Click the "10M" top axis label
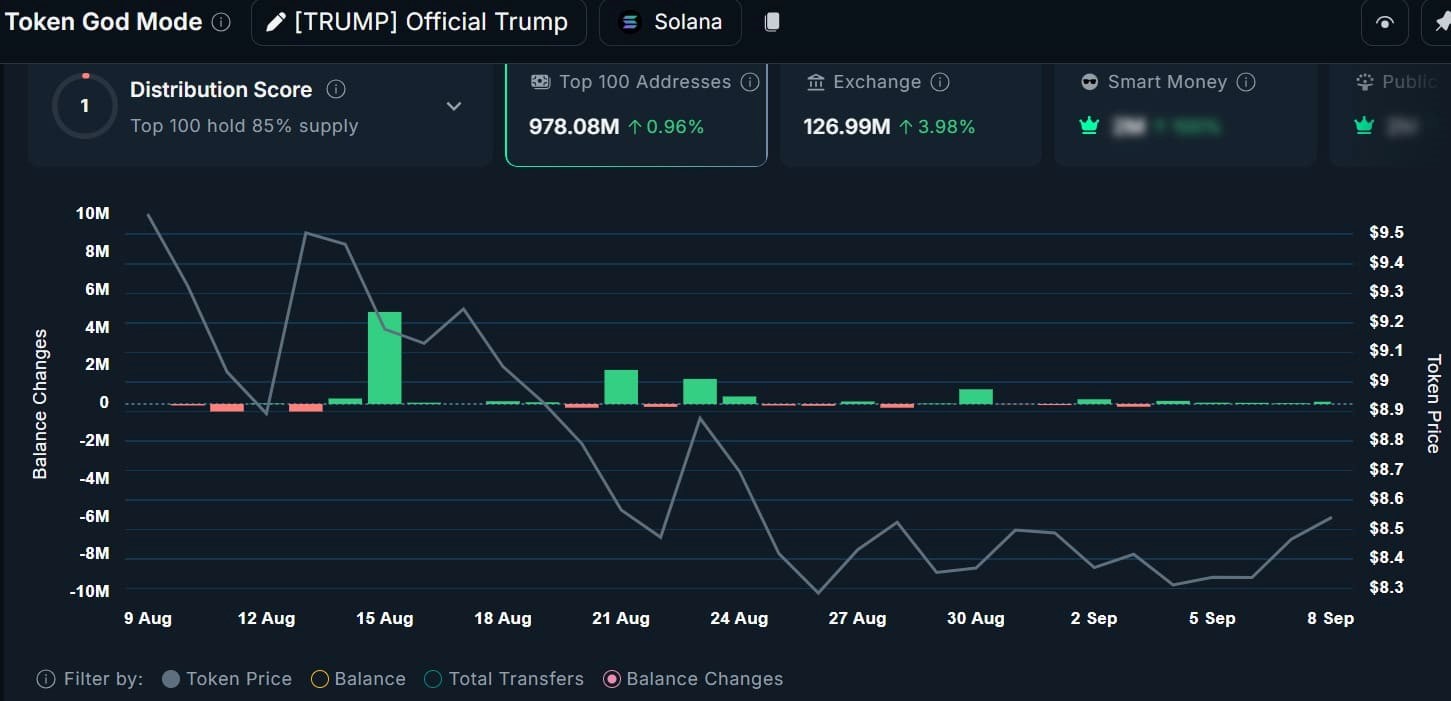1451x701 pixels. tap(93, 214)
